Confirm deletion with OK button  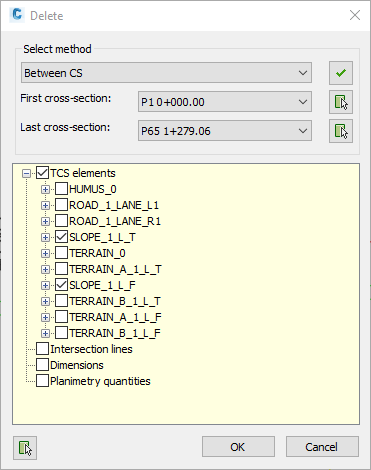click(238, 447)
